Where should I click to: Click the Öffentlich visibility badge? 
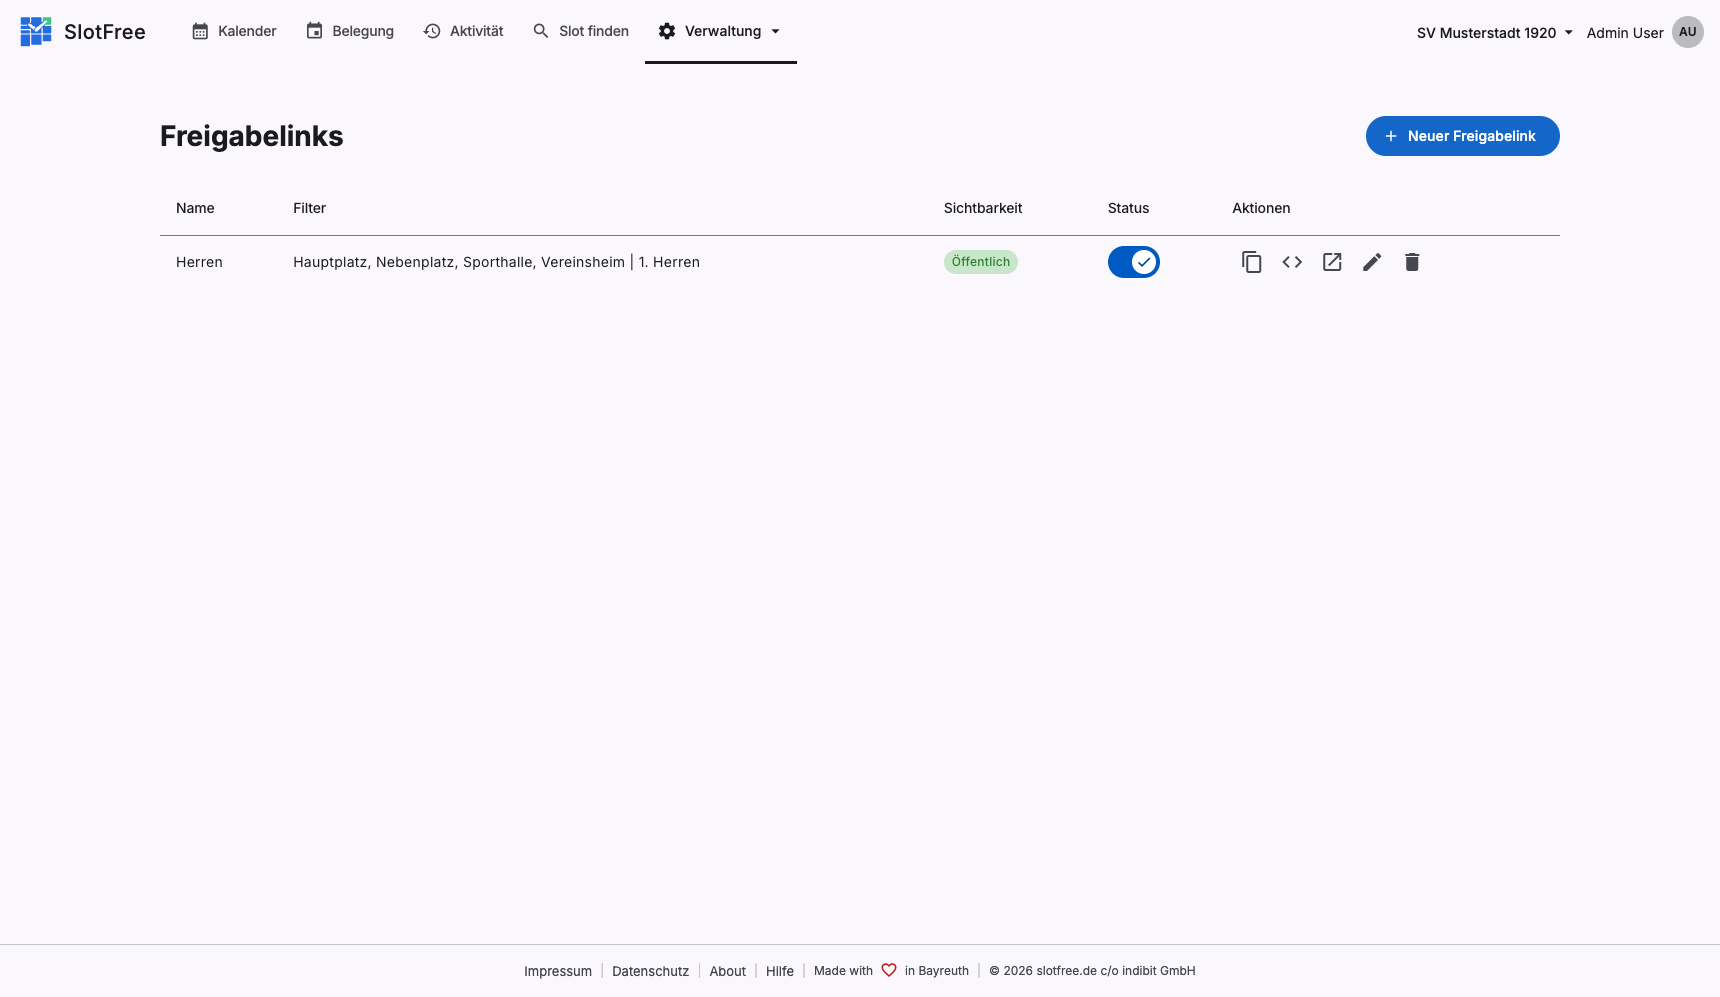tap(980, 261)
